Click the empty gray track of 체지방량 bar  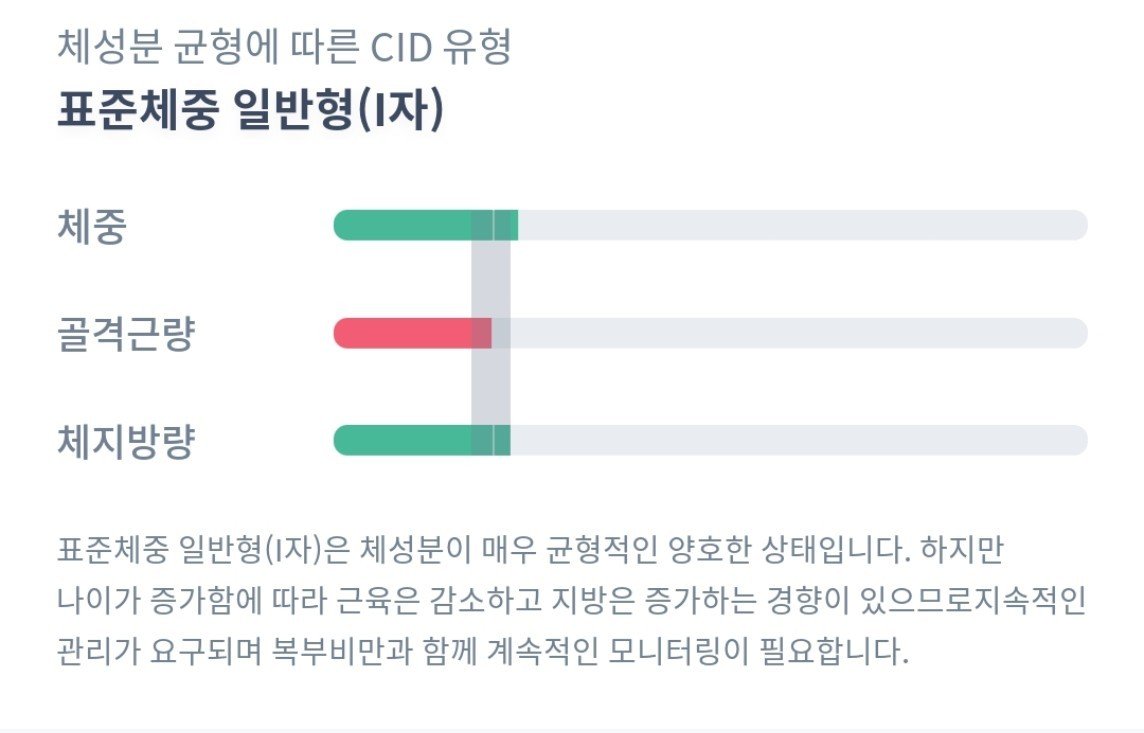pyautogui.click(x=799, y=441)
